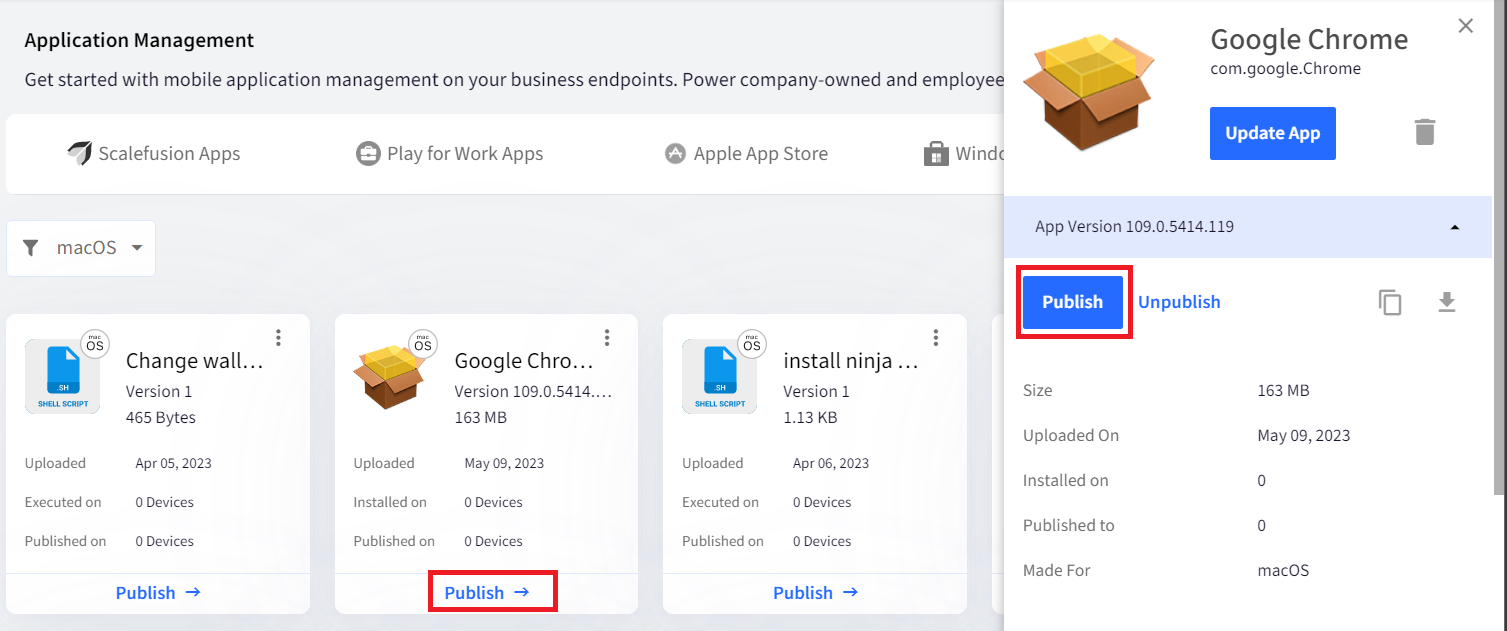Image resolution: width=1507 pixels, height=631 pixels.
Task: Publish the install ninja script
Action: [816, 593]
